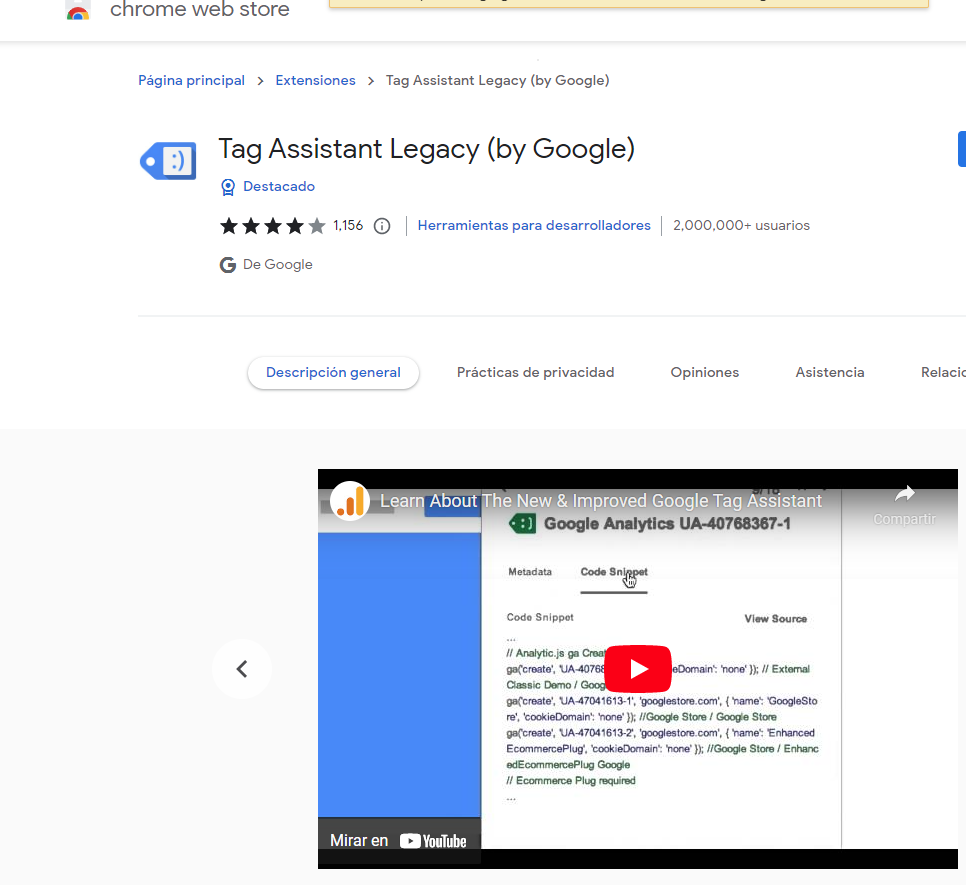966x885 pixels.
Task: Click Mirar en YouTube button
Action: pyautogui.click(x=399, y=841)
